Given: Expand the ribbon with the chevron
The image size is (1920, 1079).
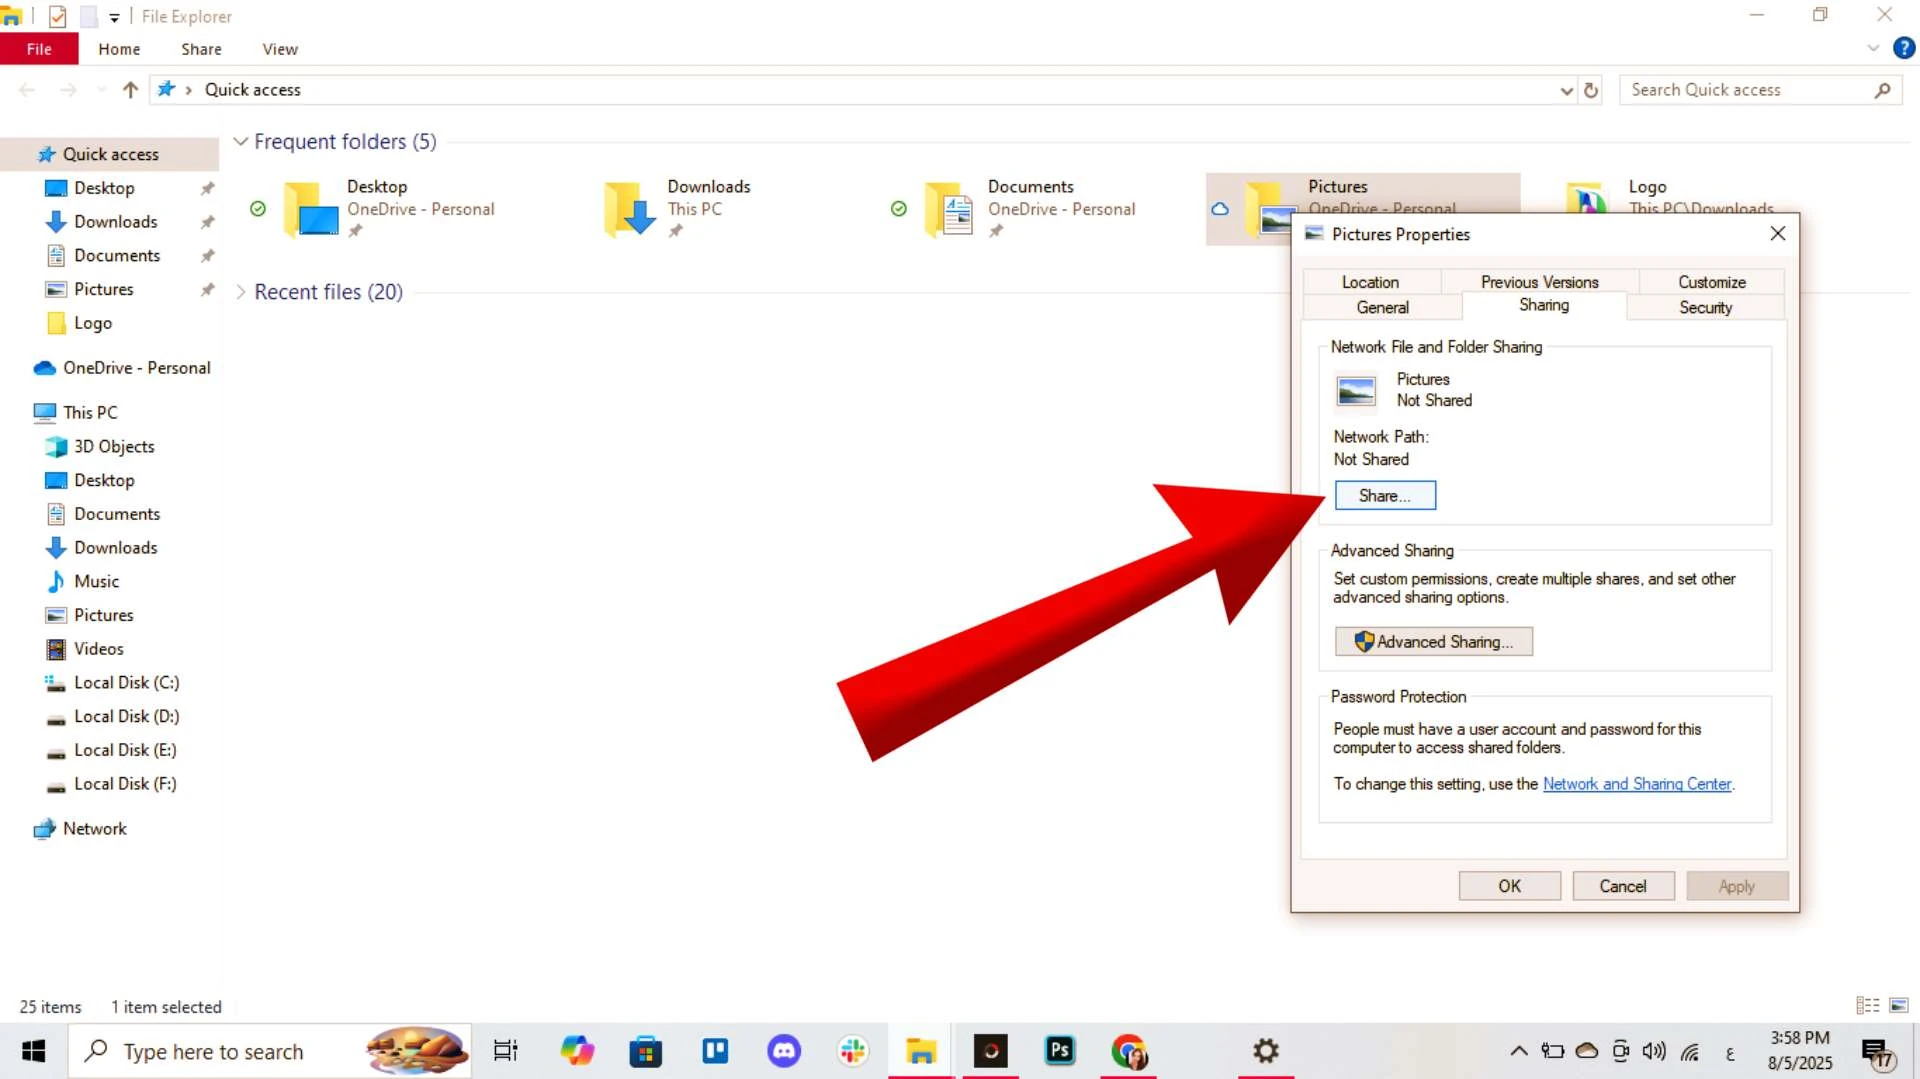Looking at the screenshot, I should click(1873, 48).
